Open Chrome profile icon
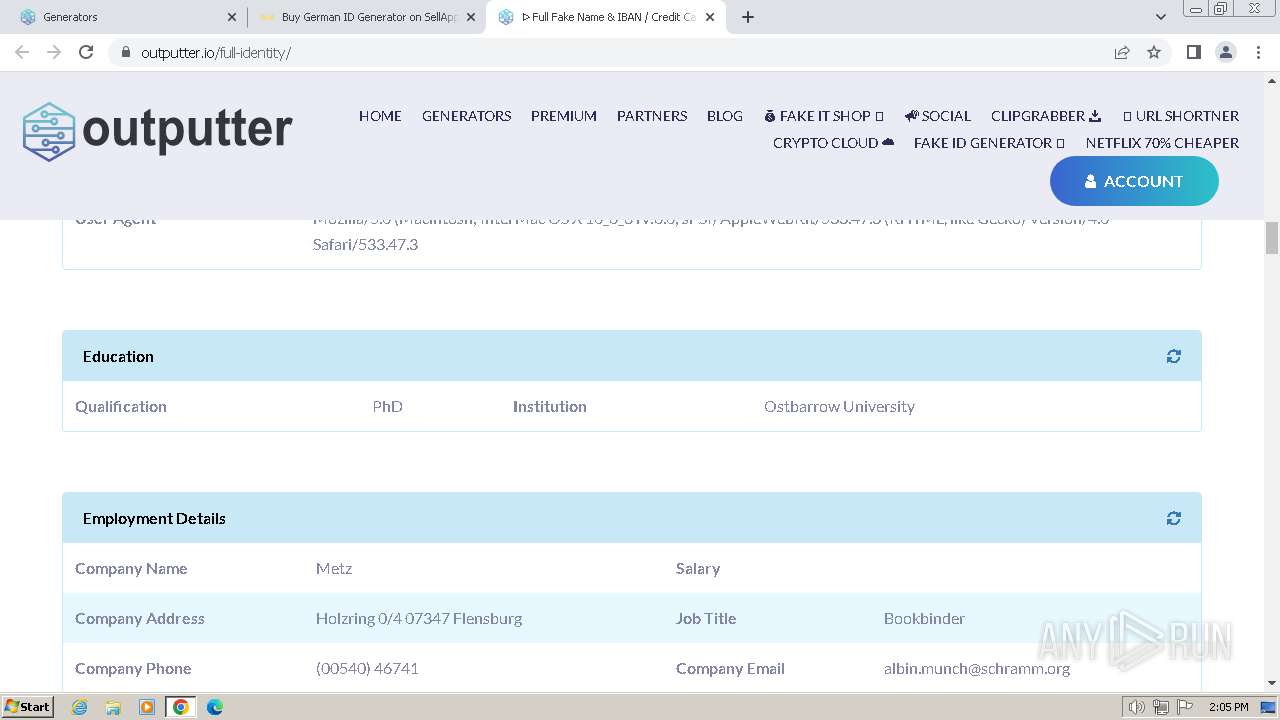 click(1226, 52)
